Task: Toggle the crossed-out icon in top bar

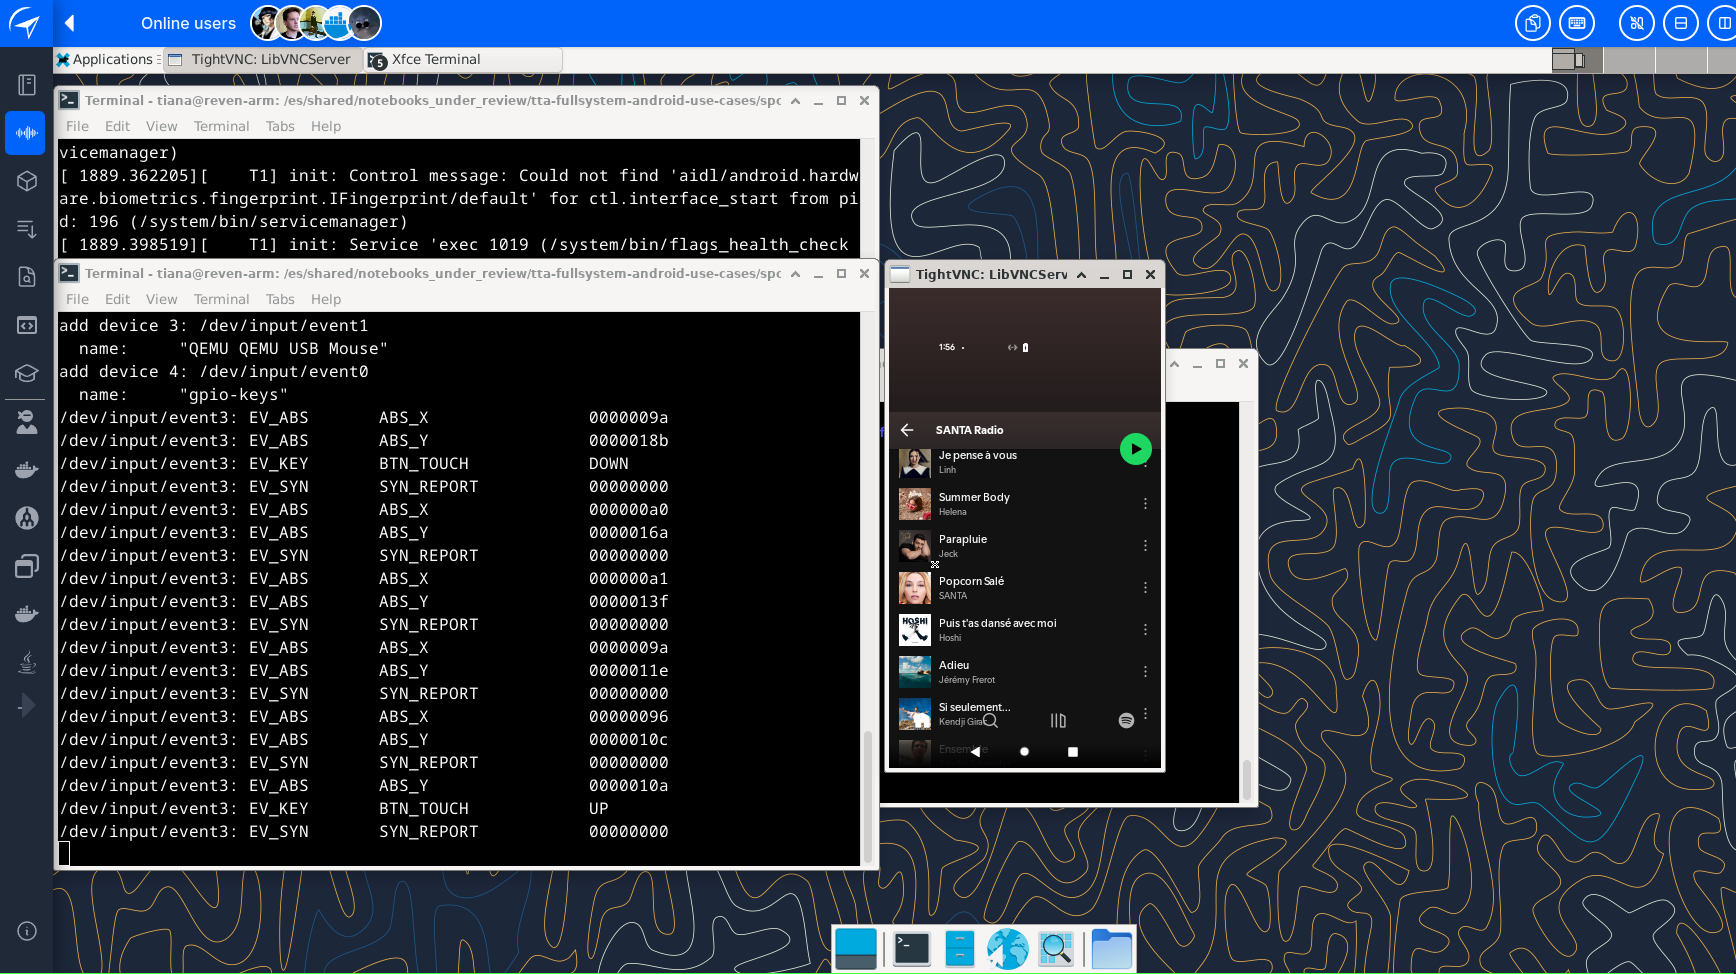Action: (1637, 23)
